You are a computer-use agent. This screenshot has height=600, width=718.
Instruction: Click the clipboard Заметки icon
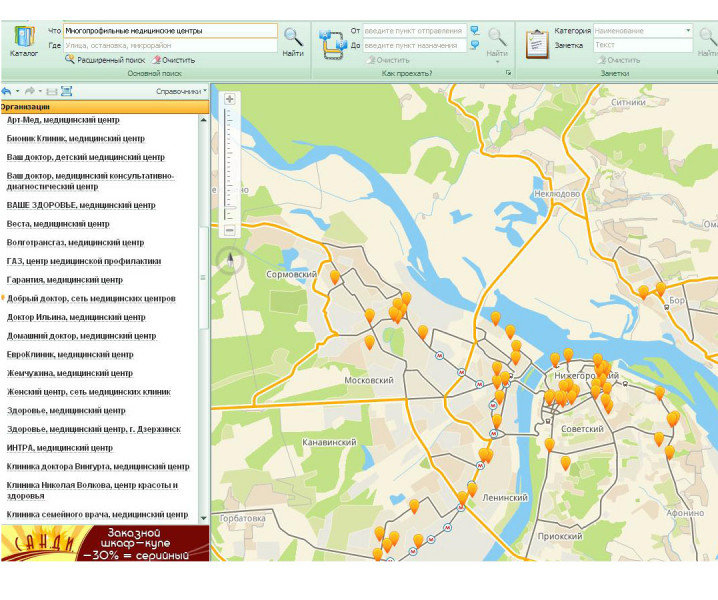tap(537, 40)
